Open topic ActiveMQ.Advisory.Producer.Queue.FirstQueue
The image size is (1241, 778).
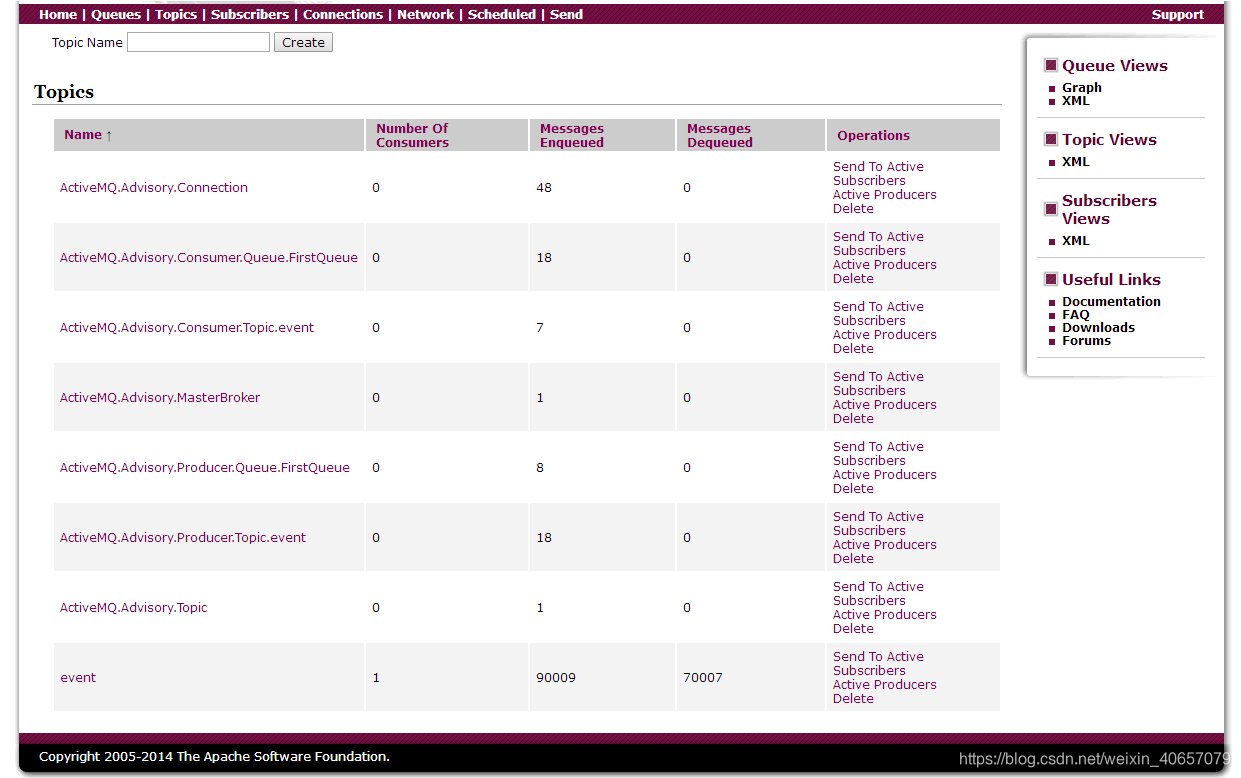click(x=205, y=467)
